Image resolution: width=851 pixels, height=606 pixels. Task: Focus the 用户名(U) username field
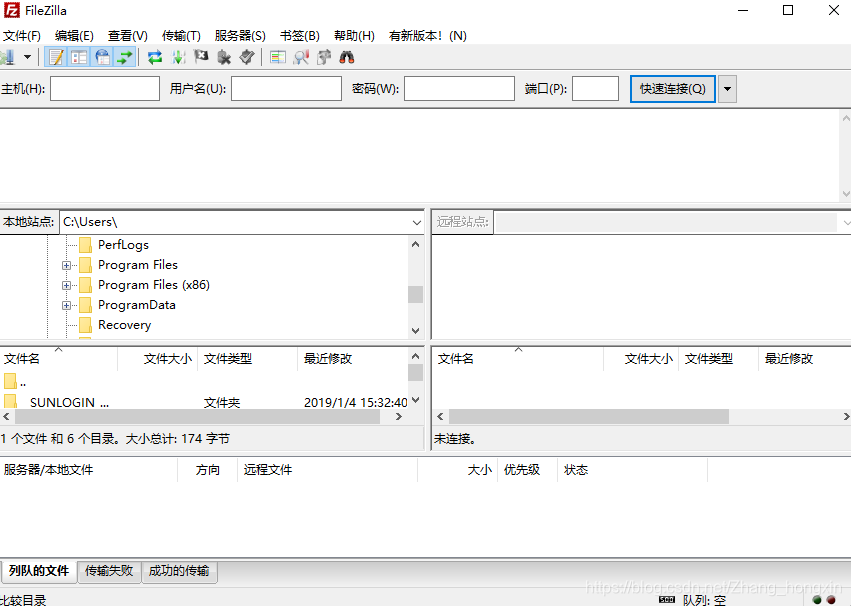[x=286, y=88]
